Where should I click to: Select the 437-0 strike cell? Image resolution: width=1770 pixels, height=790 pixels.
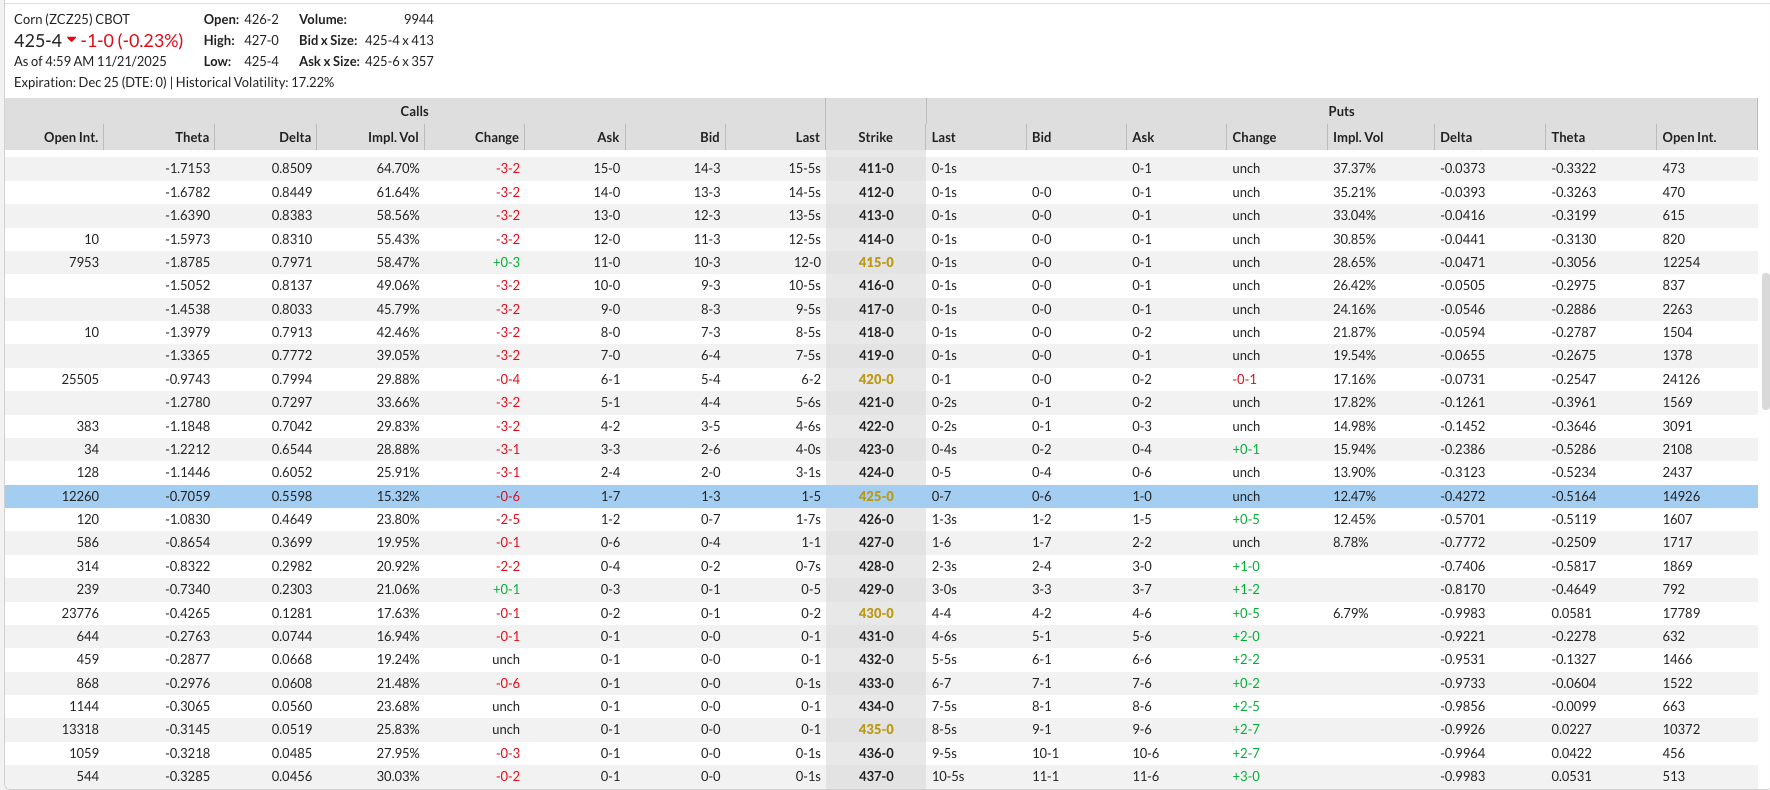pos(876,776)
